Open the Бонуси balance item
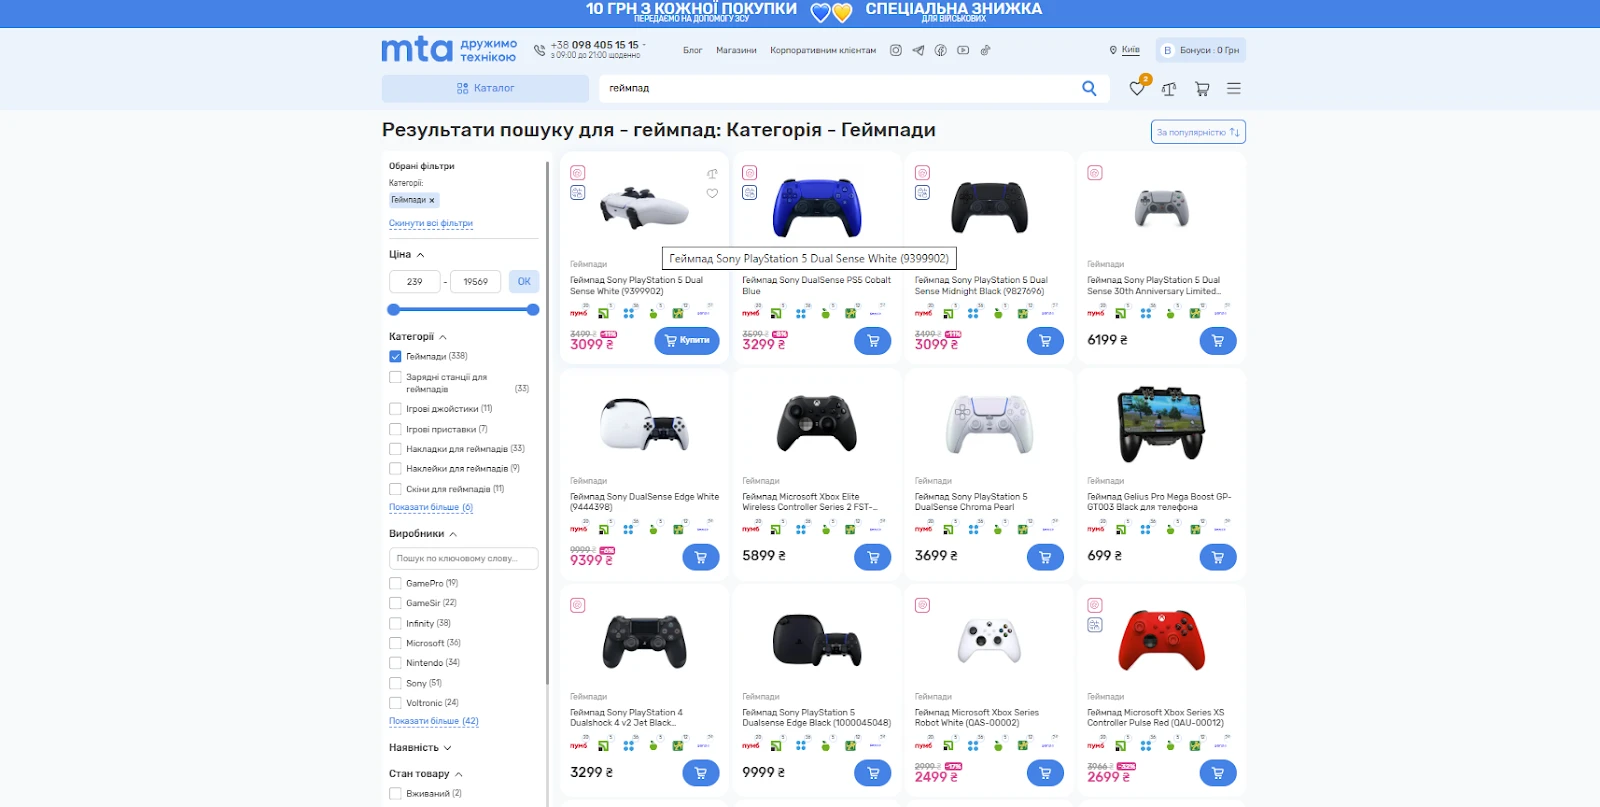Screen dimensions: 1600x807 (x=1201, y=50)
